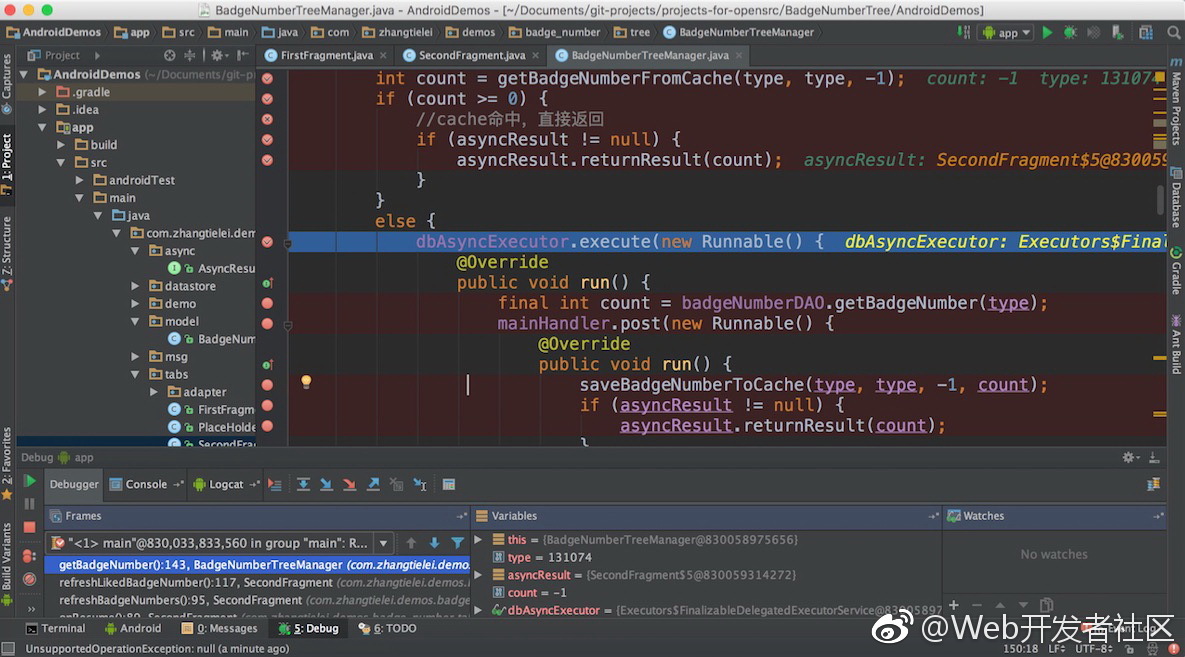Toggle breakpoint on the dbAsyncExecutor.execute line
Viewport: 1185px width, 657px height.
267,242
